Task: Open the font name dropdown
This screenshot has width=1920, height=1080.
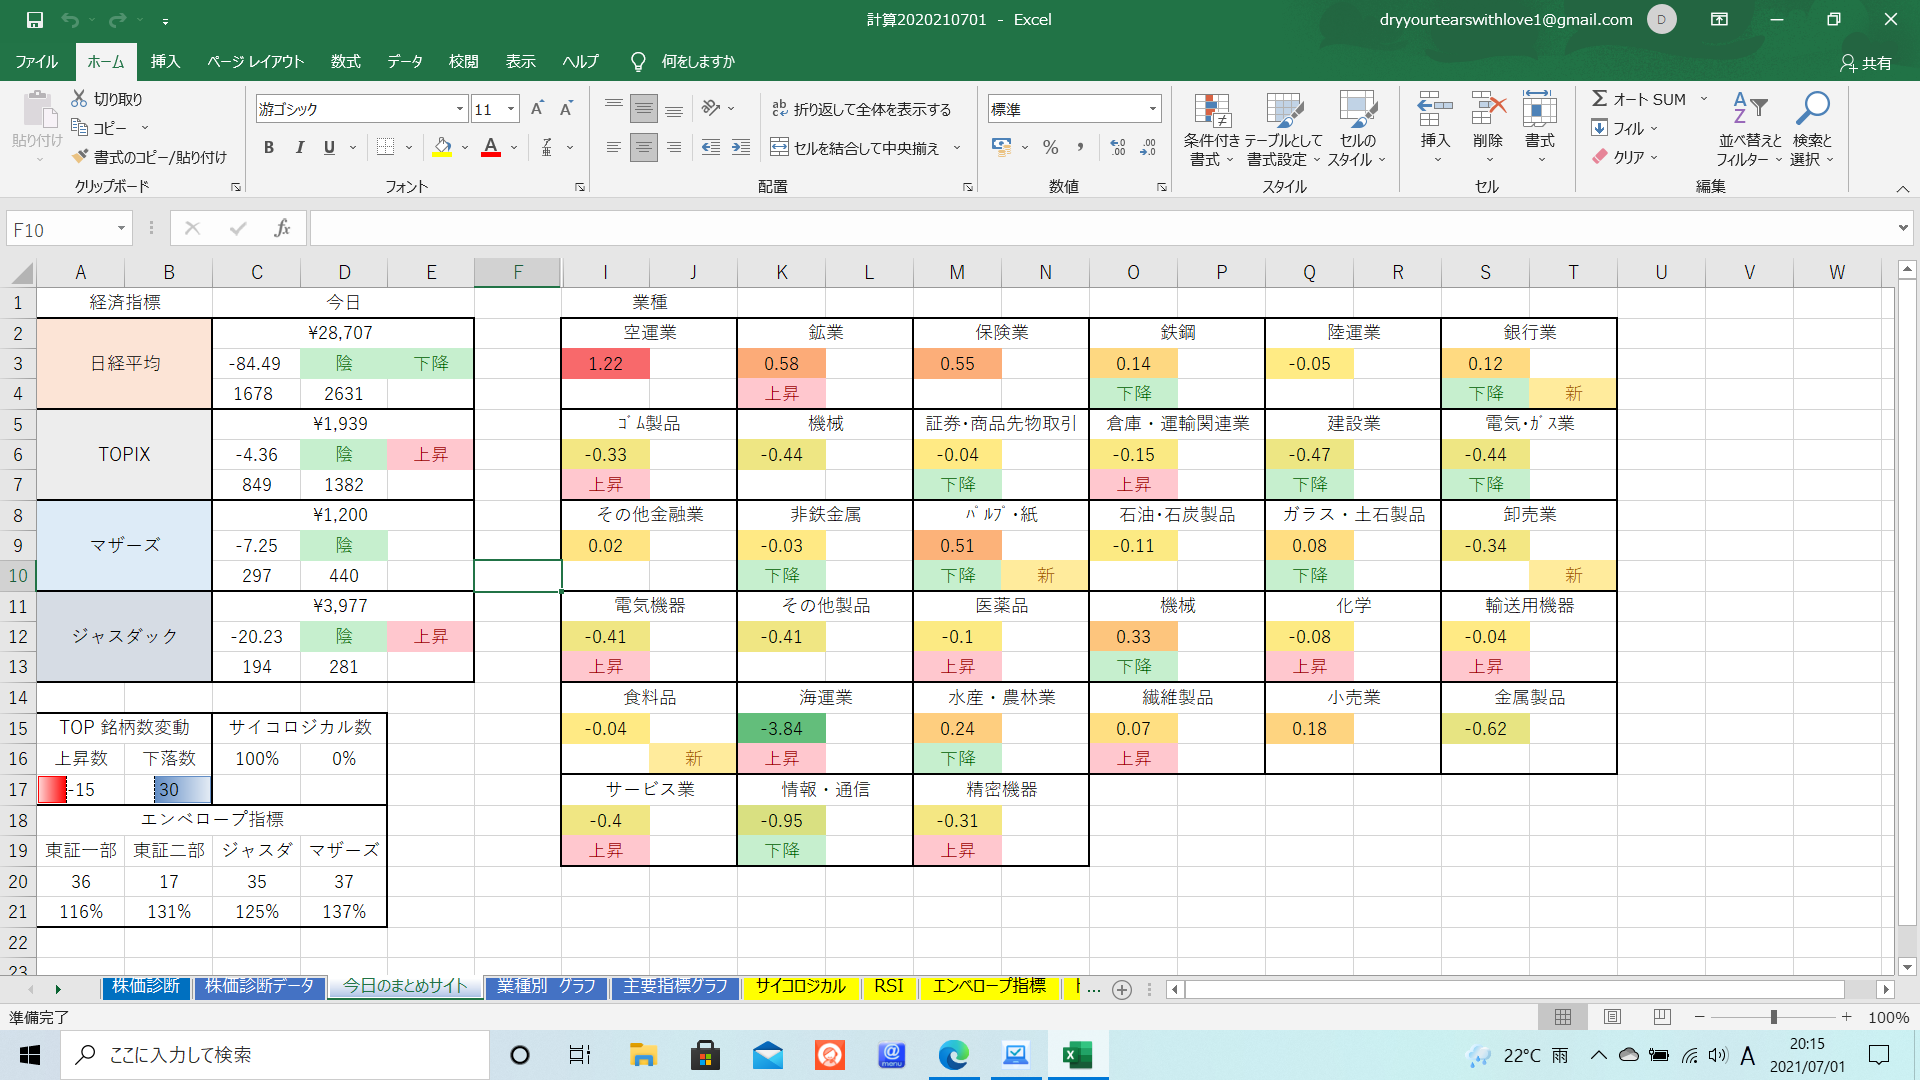Action: click(460, 109)
